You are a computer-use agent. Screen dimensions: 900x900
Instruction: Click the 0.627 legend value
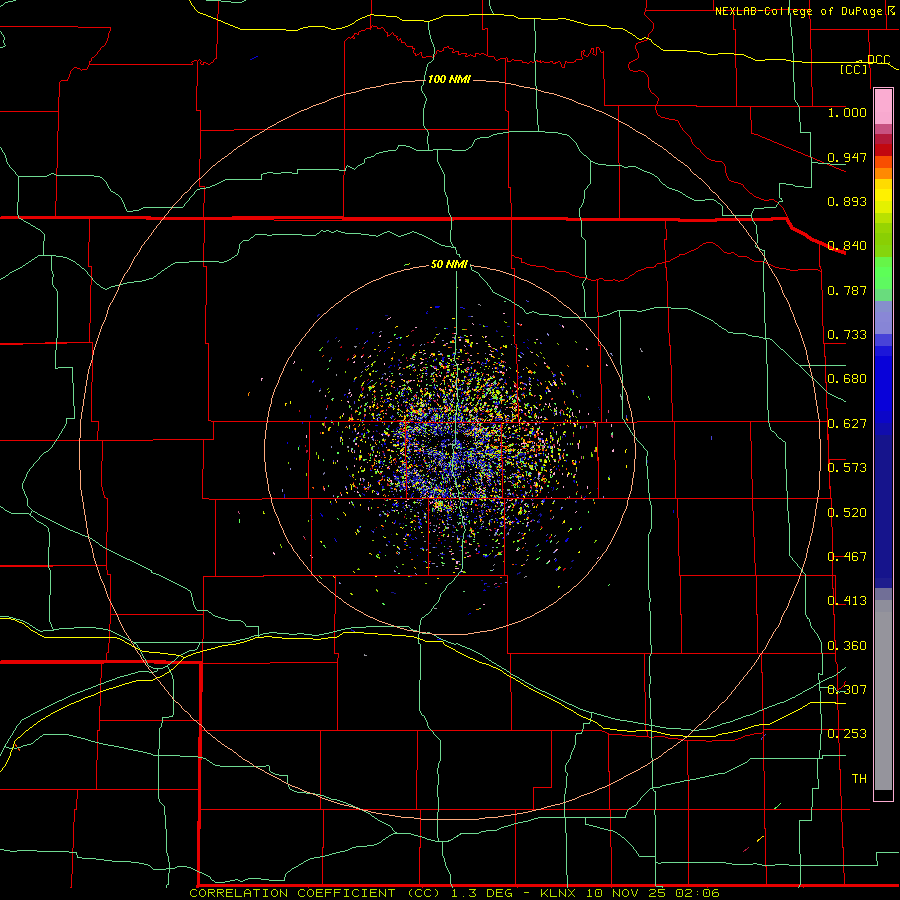pos(847,424)
